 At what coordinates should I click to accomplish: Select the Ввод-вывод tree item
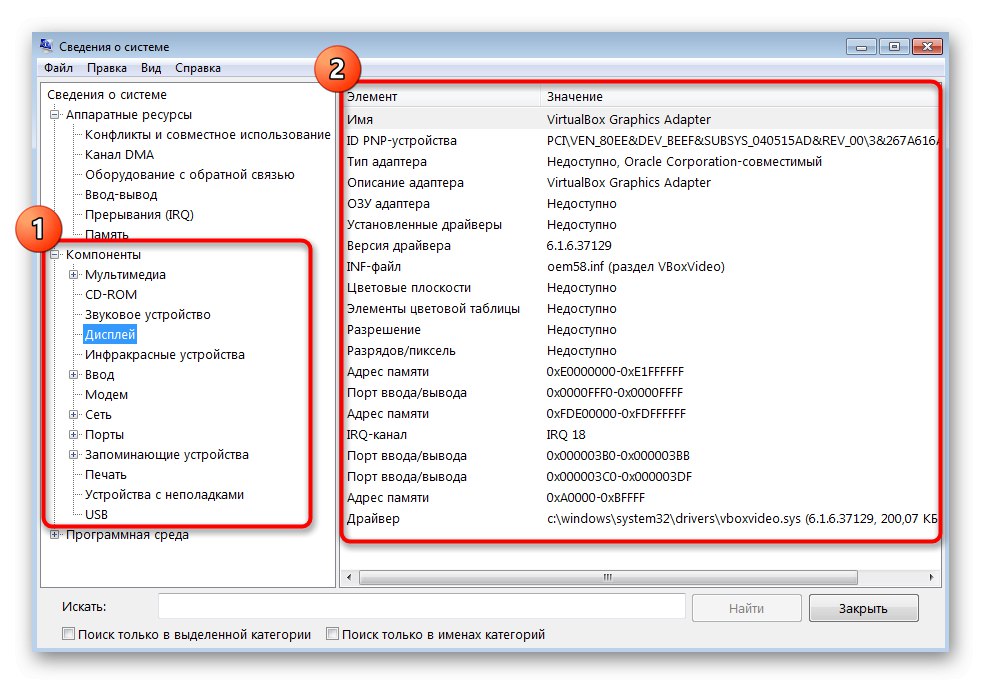pos(121,195)
